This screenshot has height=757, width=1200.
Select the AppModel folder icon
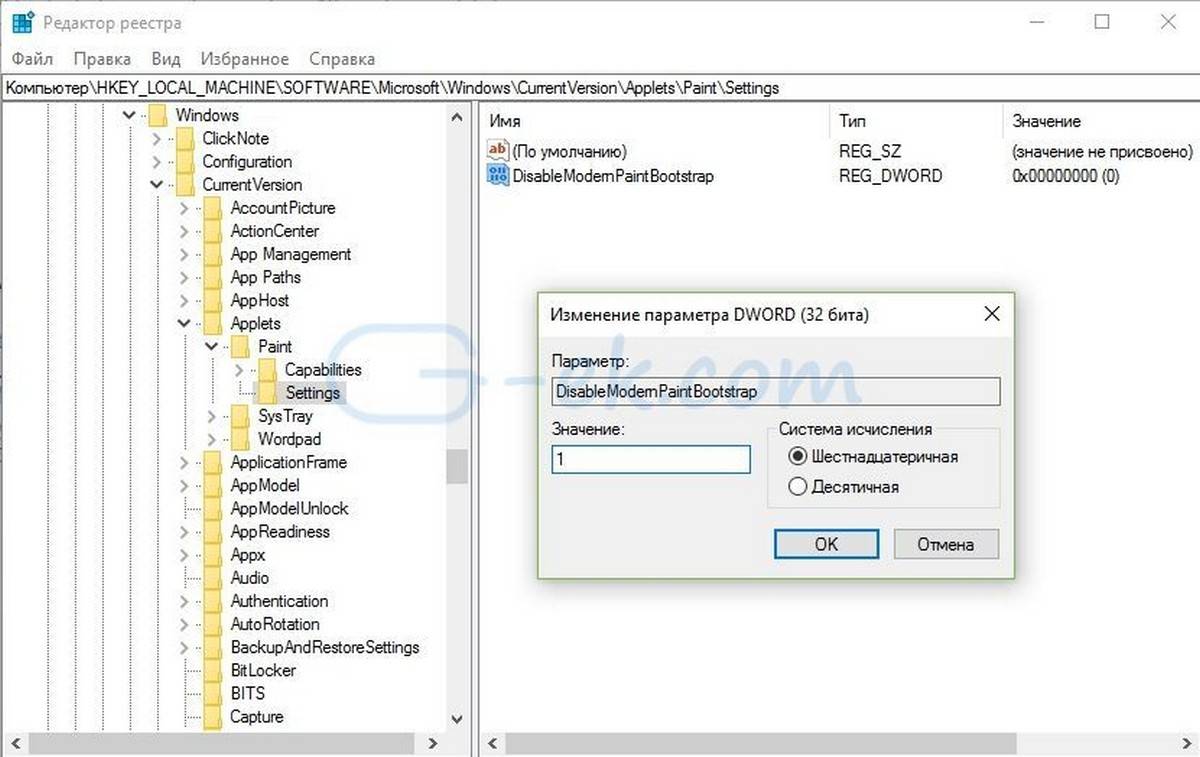[213, 485]
